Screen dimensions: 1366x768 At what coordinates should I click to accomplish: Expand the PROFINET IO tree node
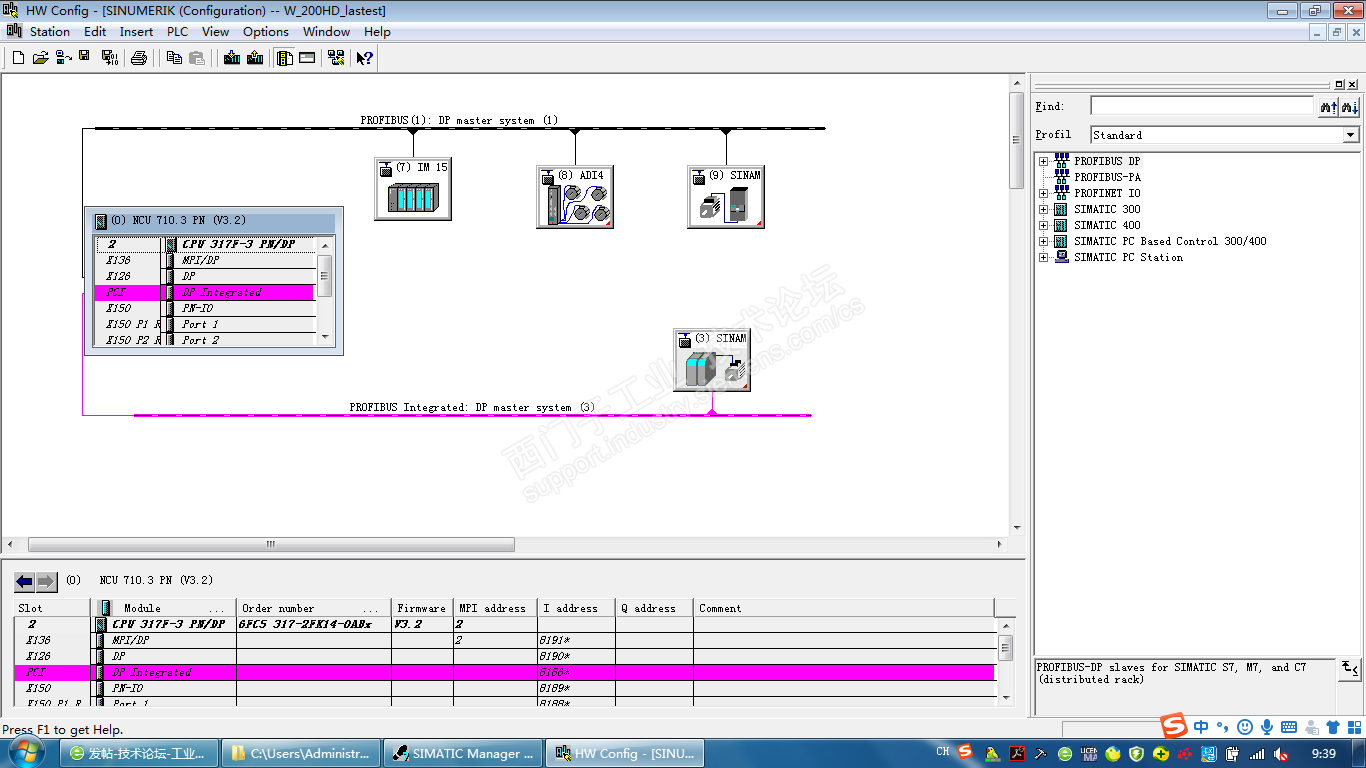[1043, 193]
